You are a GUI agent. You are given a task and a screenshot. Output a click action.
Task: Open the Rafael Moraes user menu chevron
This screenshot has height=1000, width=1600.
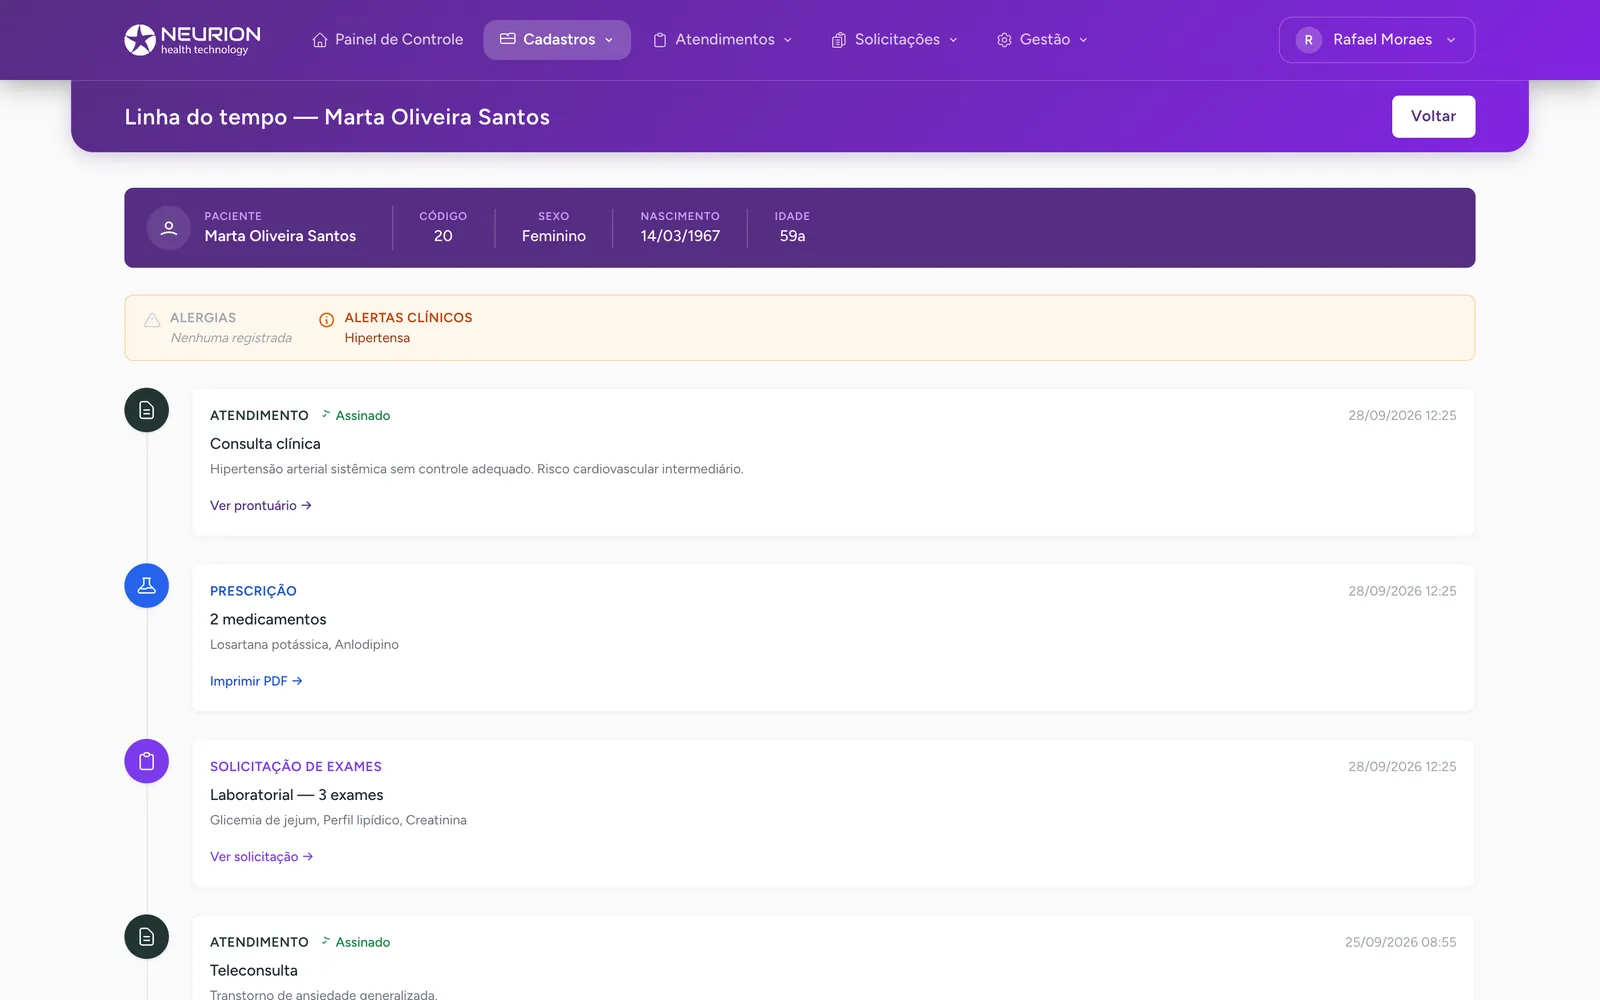(1451, 40)
